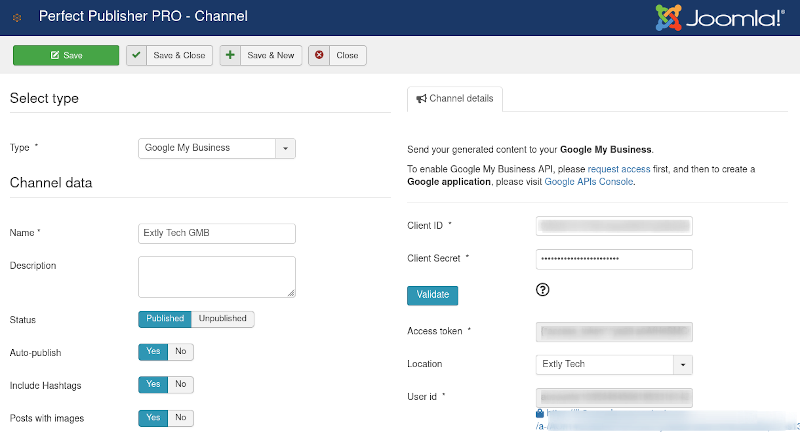The image size is (800, 438).
Task: Click the green checkmark on Save & Close
Action: click(136, 55)
